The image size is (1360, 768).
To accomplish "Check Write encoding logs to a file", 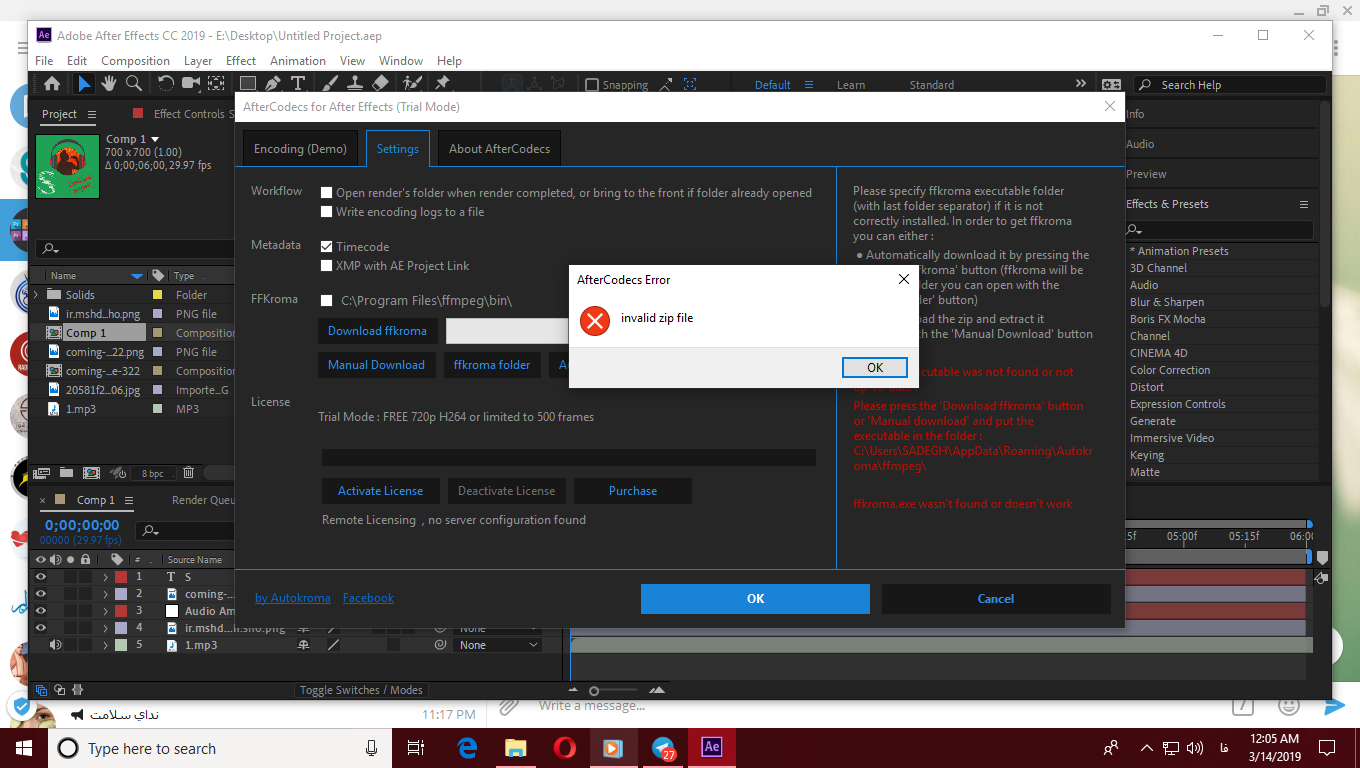I will 327,212.
